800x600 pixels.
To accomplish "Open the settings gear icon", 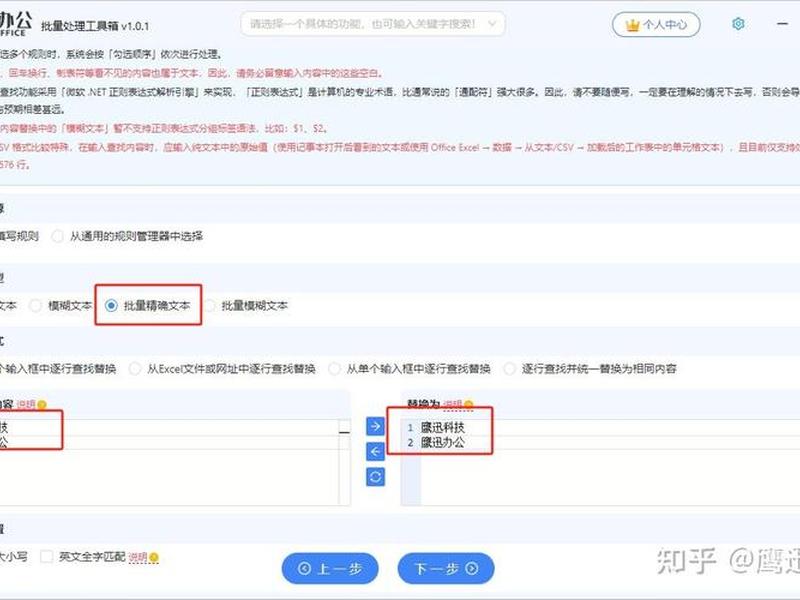I will point(738,23).
